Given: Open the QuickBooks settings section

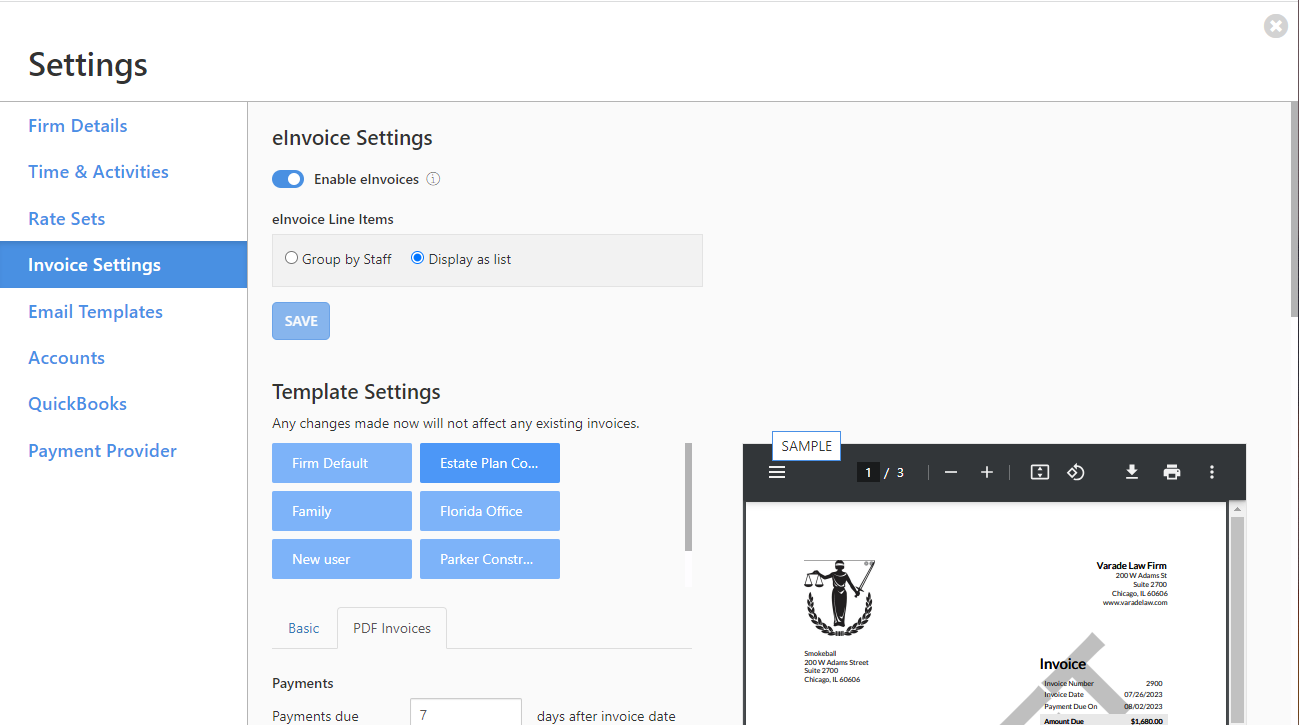Looking at the screenshot, I should coord(77,403).
